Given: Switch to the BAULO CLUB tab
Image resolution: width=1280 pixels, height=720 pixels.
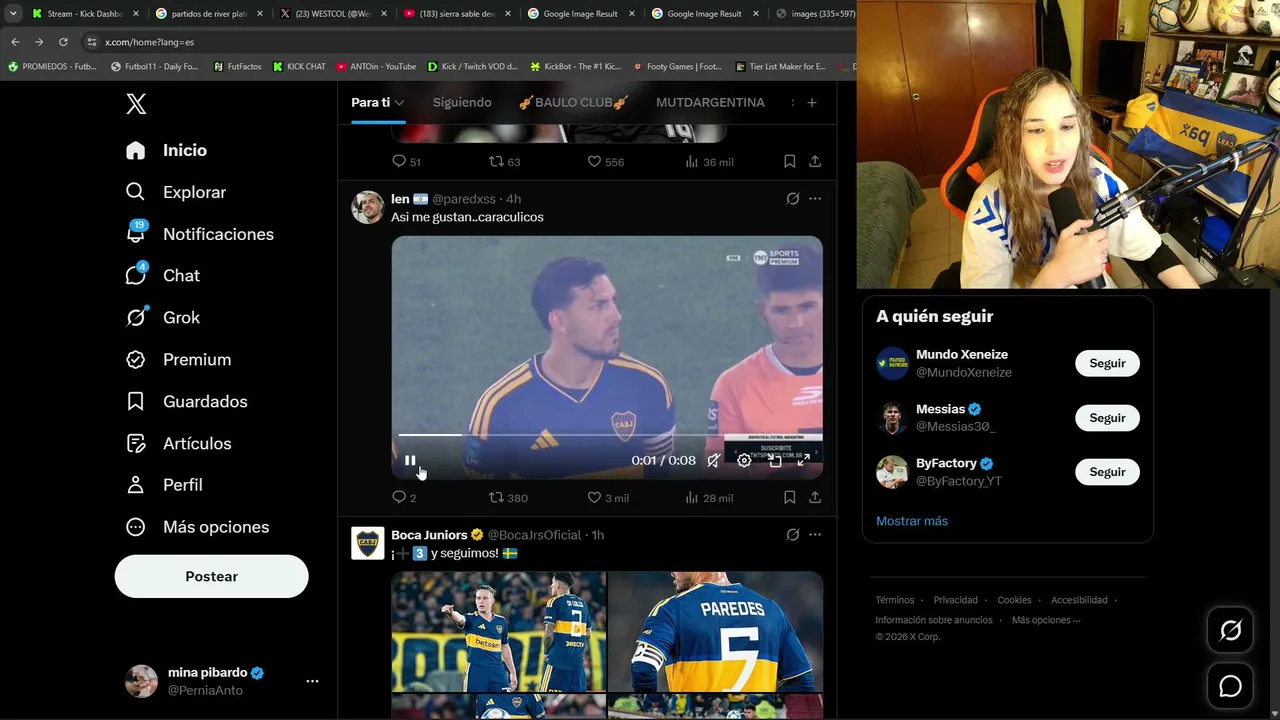Looking at the screenshot, I should [x=574, y=102].
